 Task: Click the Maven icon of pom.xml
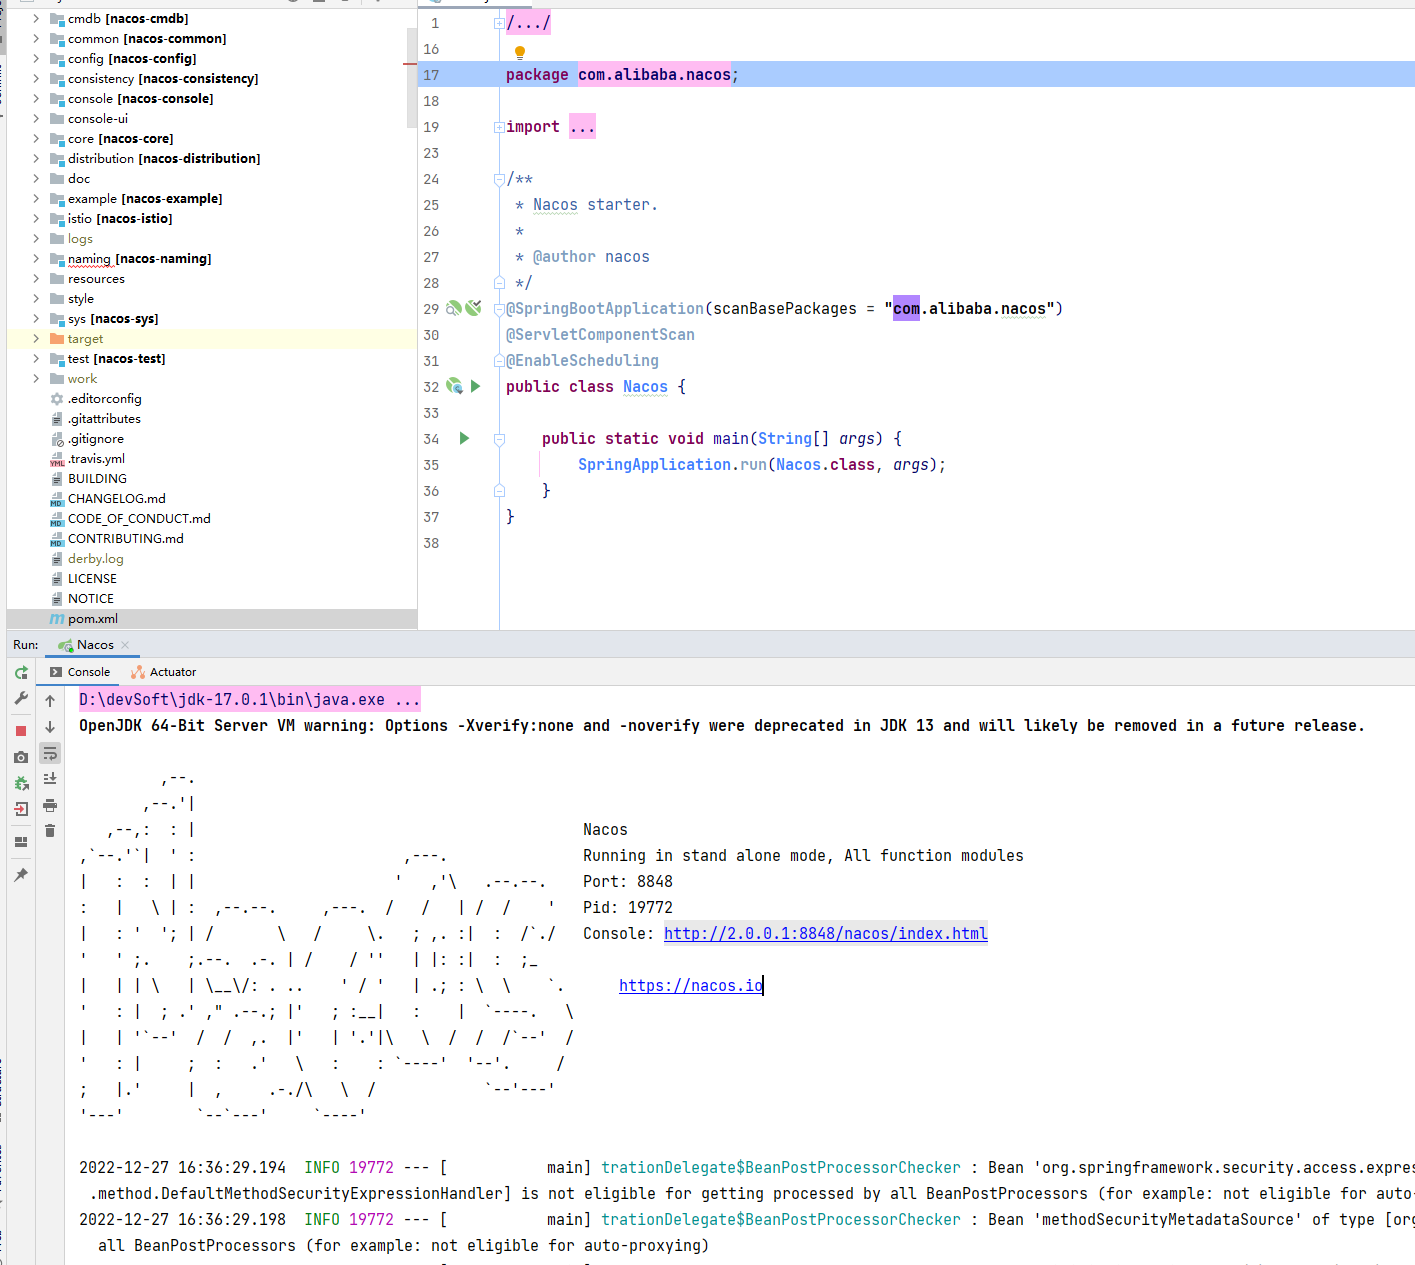point(57,619)
